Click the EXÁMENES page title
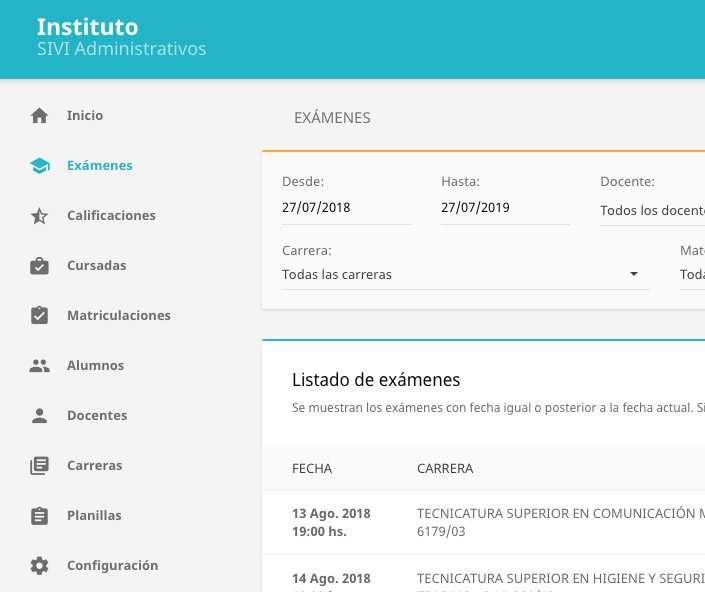 click(332, 118)
